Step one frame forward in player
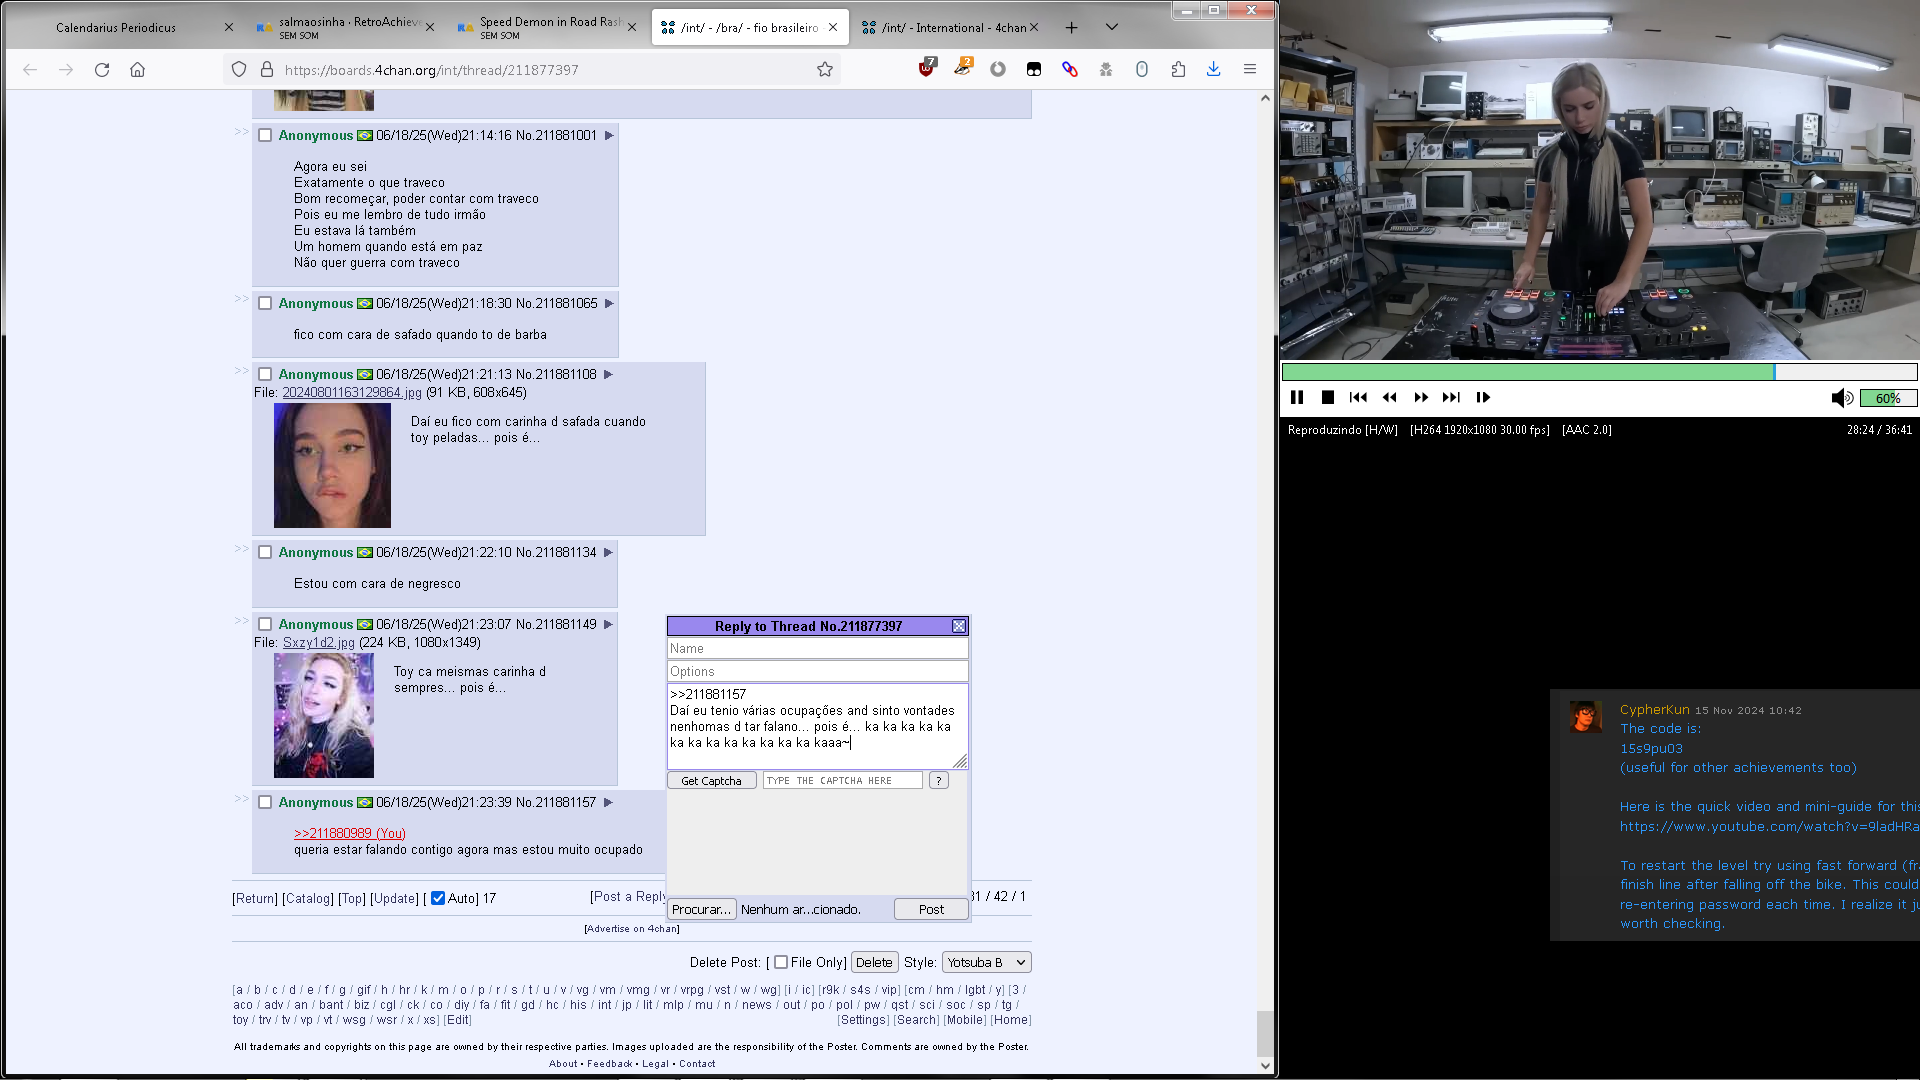1920x1080 pixels. pyautogui.click(x=1483, y=398)
